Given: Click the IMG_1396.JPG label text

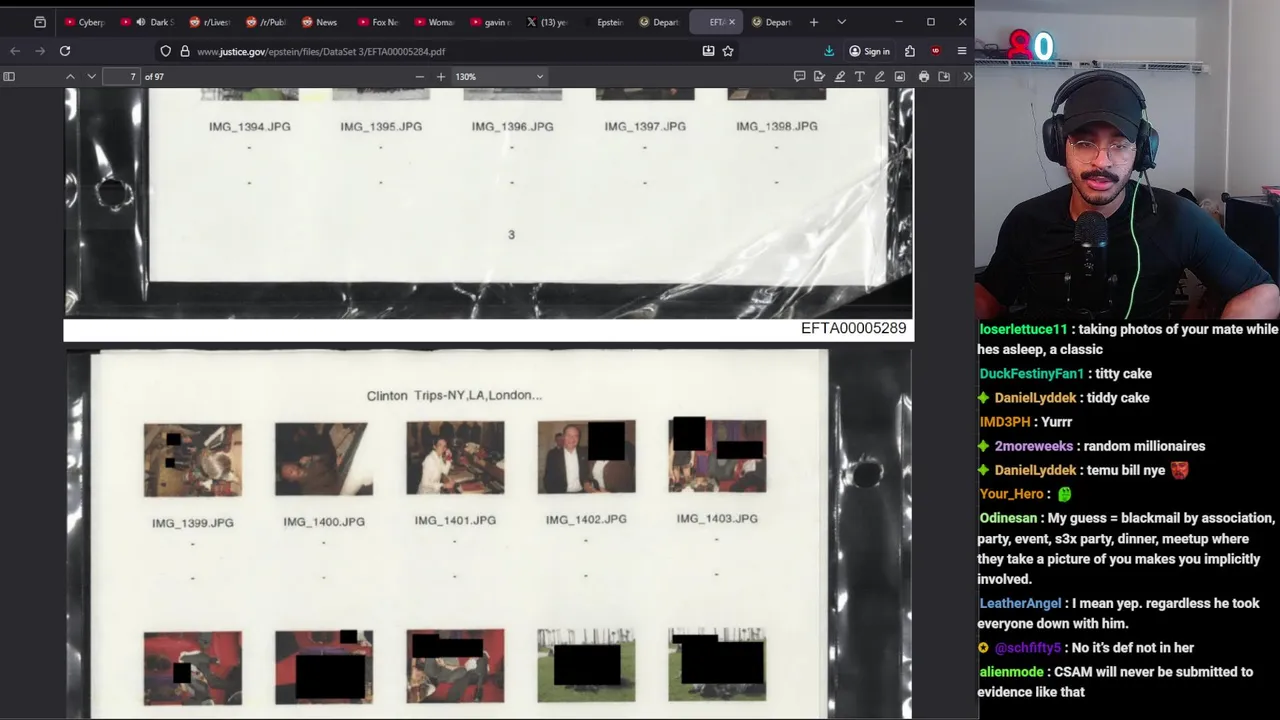Looking at the screenshot, I should point(513,127).
